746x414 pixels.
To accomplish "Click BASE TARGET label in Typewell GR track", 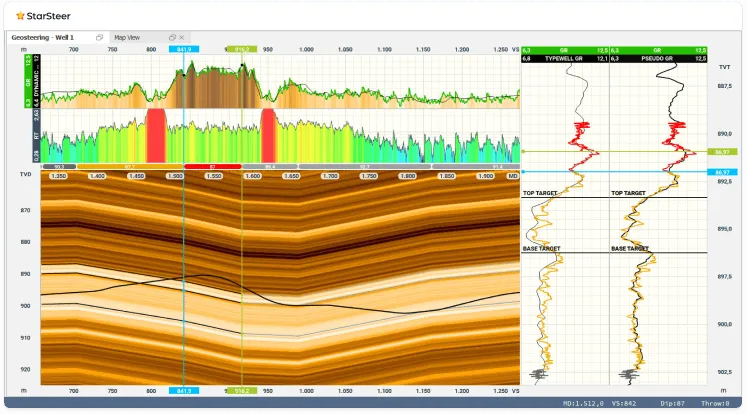I will (541, 249).
